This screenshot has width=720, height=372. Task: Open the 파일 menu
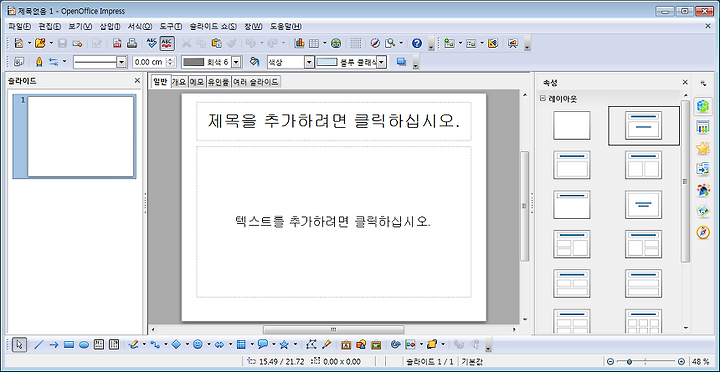[x=20, y=26]
